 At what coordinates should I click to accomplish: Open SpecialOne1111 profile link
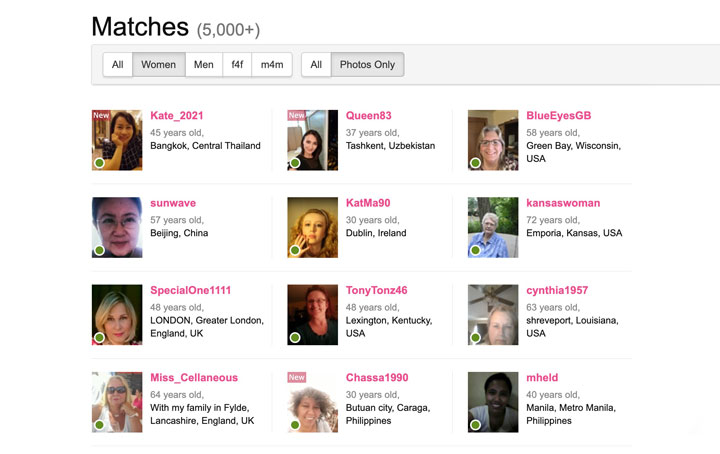pyautogui.click(x=191, y=290)
